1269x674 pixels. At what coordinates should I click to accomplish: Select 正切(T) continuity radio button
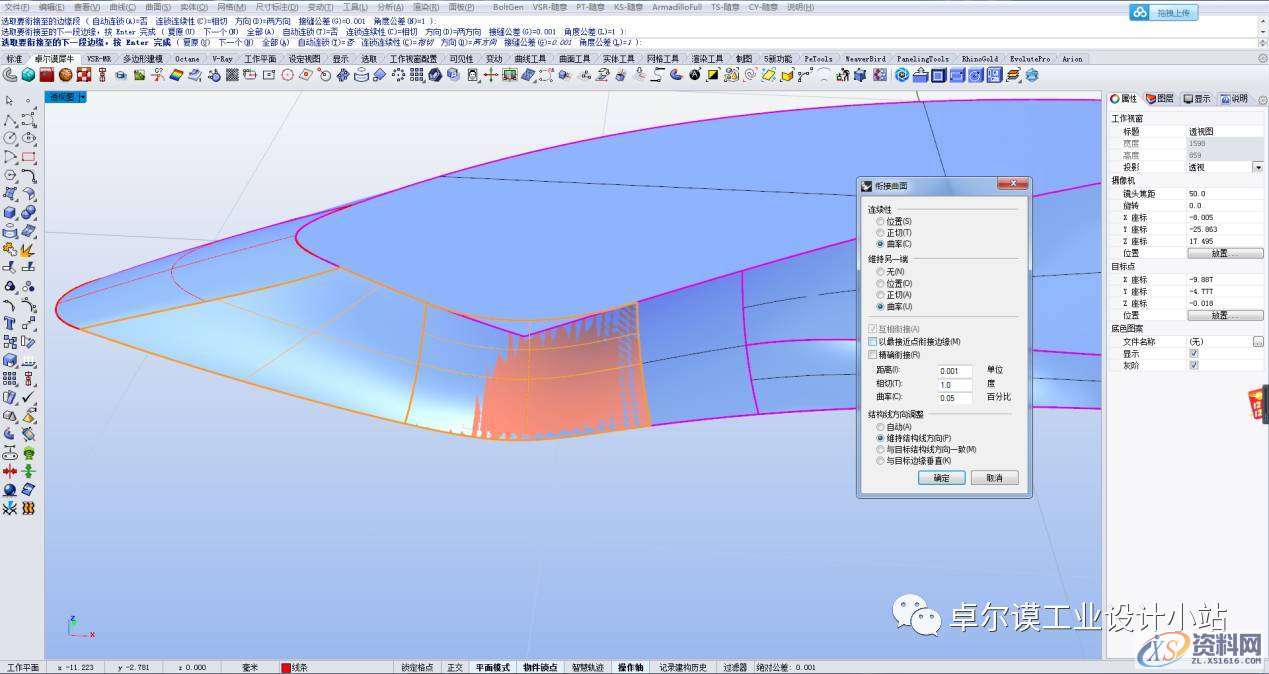click(x=880, y=232)
